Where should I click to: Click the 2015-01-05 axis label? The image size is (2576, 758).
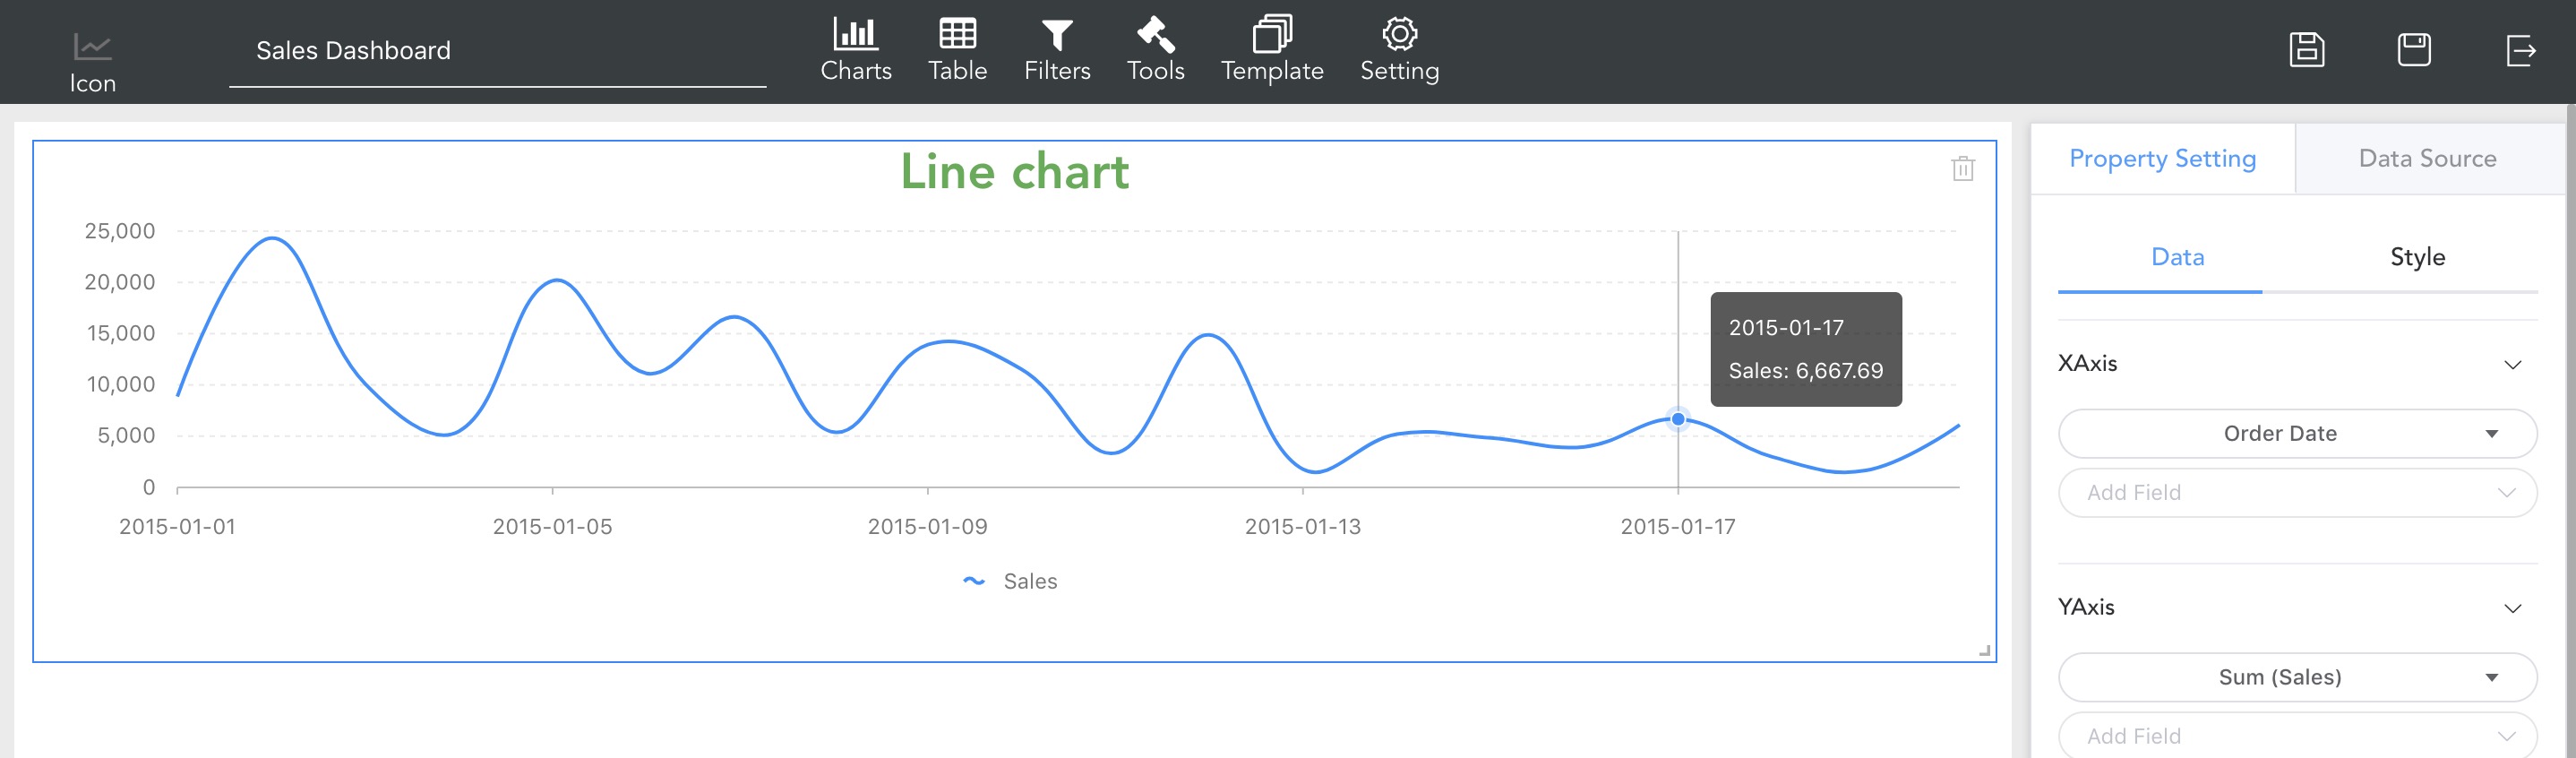pos(552,526)
